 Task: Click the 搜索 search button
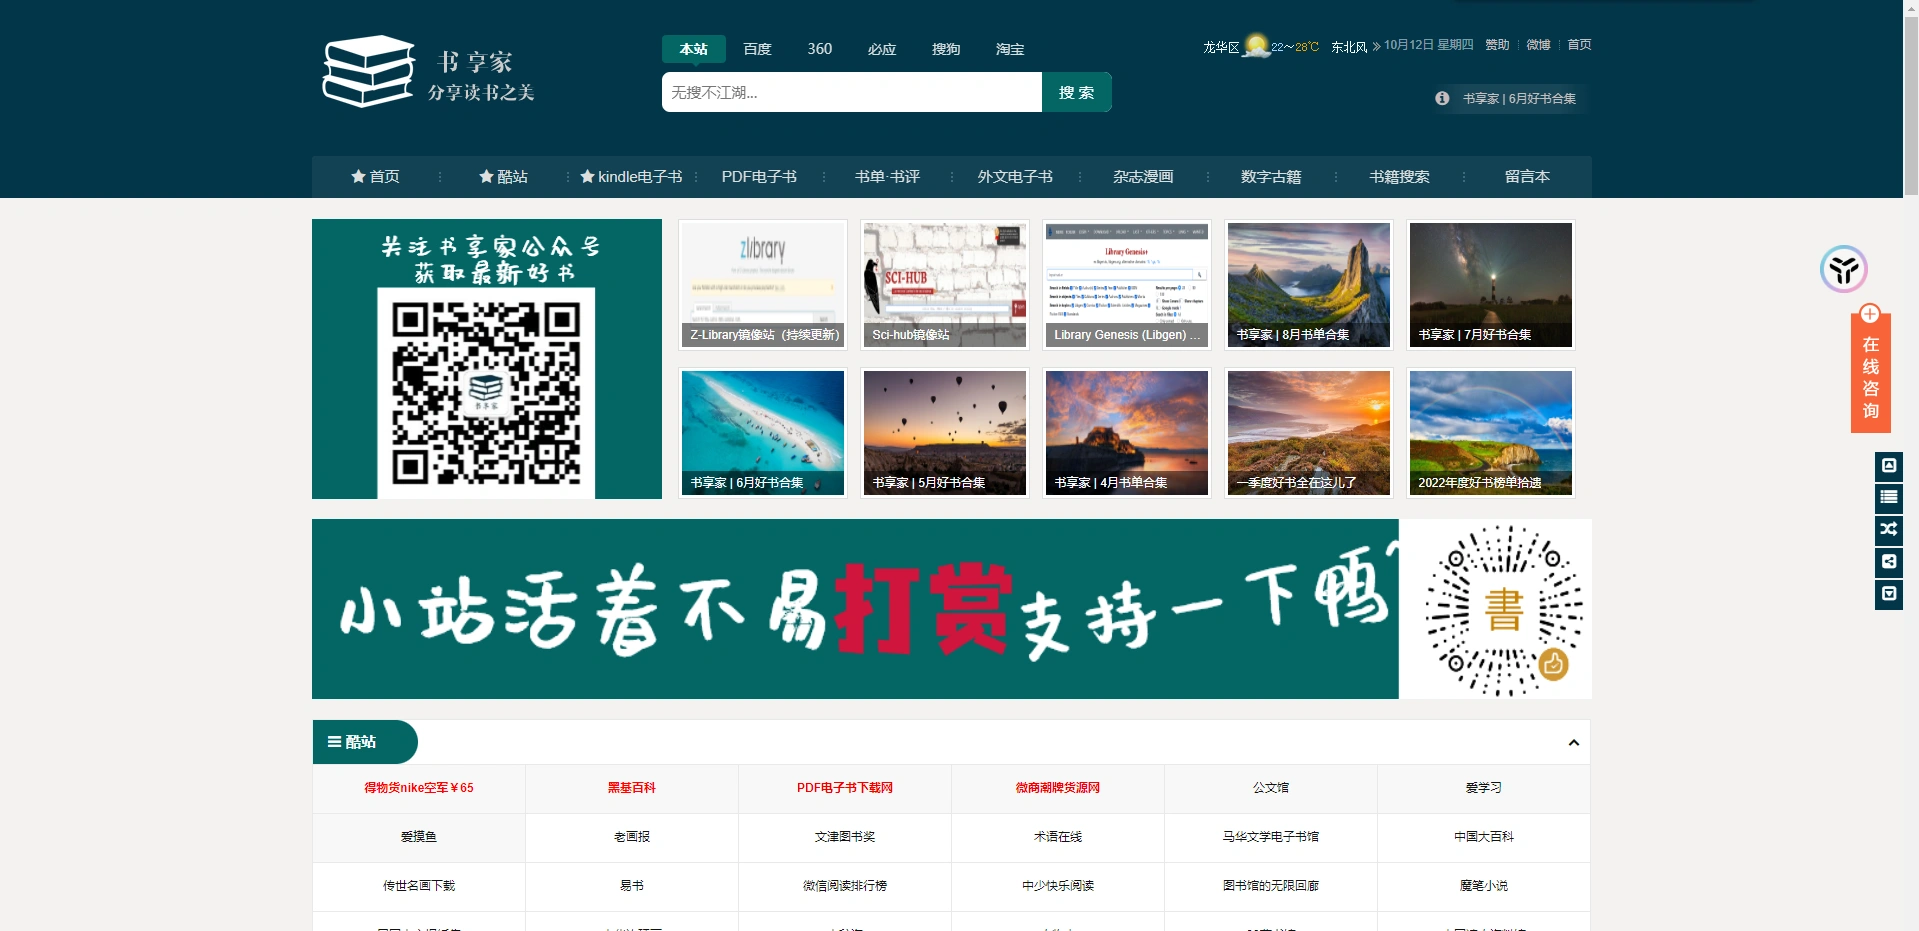pyautogui.click(x=1076, y=92)
